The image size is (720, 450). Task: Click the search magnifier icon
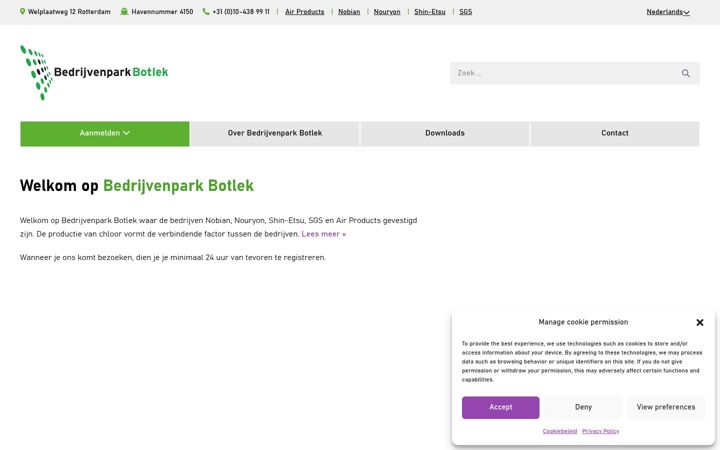(x=686, y=73)
